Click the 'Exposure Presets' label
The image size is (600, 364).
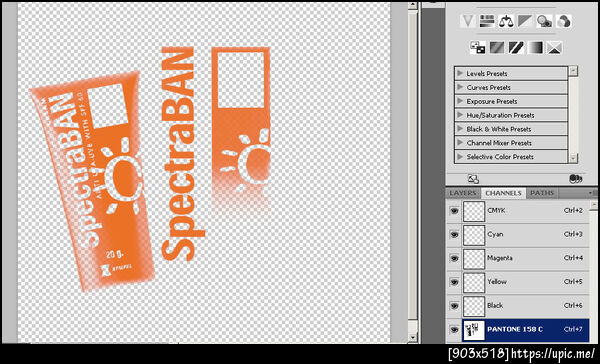492,101
